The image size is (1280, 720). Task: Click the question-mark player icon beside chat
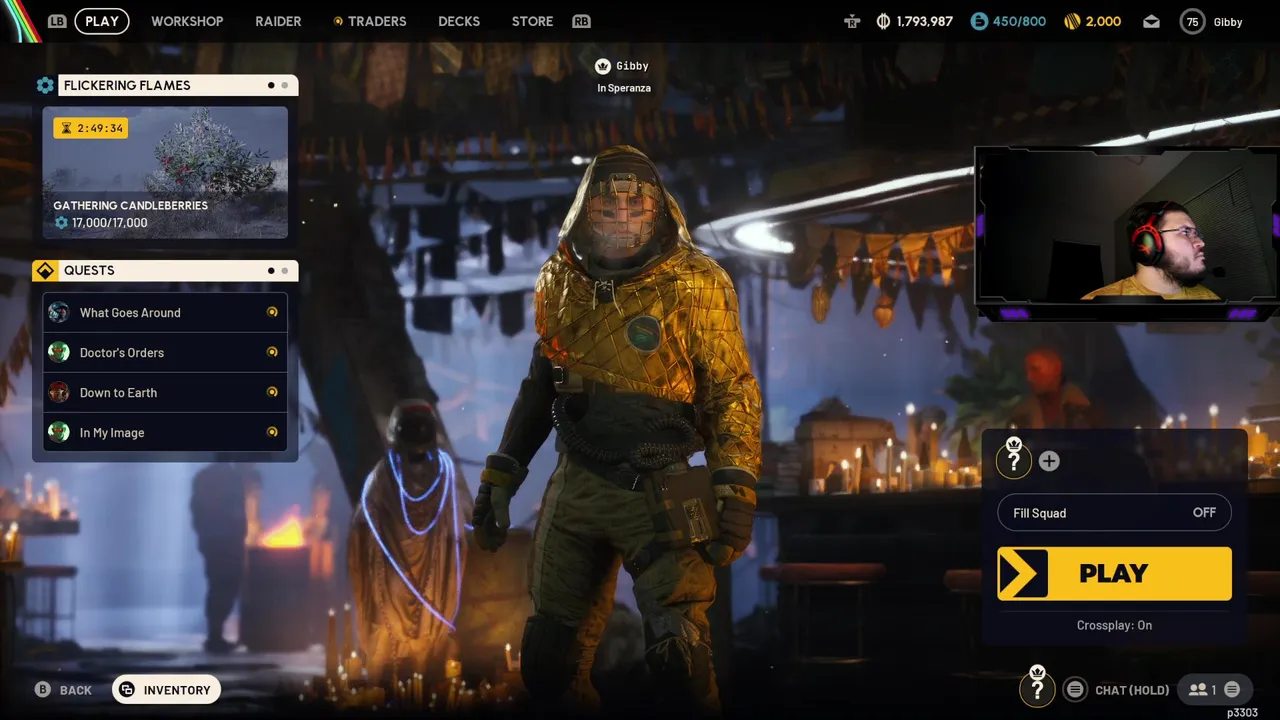pos(1037,688)
